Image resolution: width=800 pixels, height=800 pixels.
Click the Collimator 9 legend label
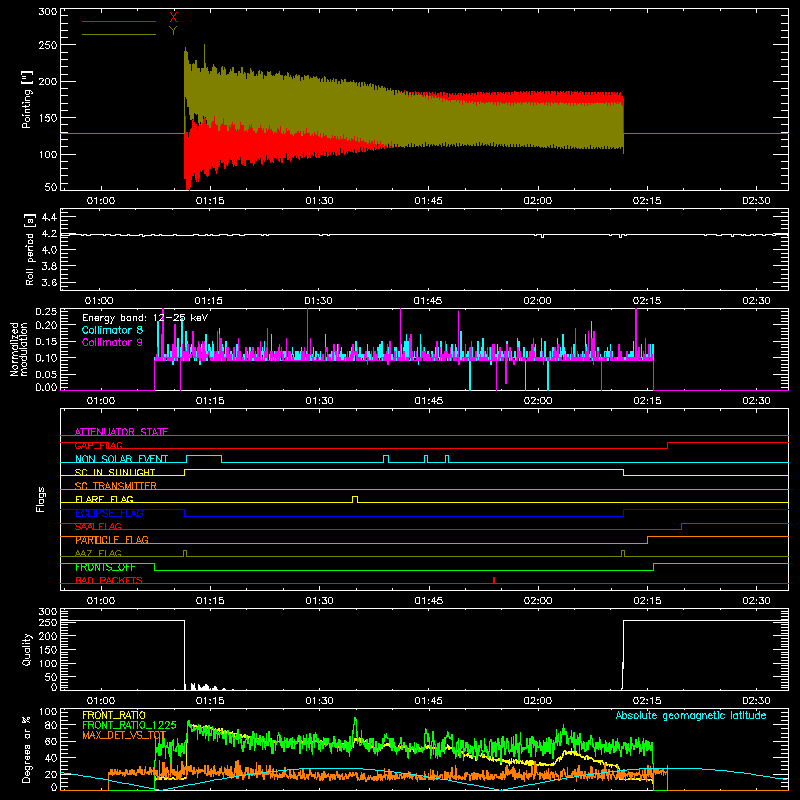[x=112, y=342]
